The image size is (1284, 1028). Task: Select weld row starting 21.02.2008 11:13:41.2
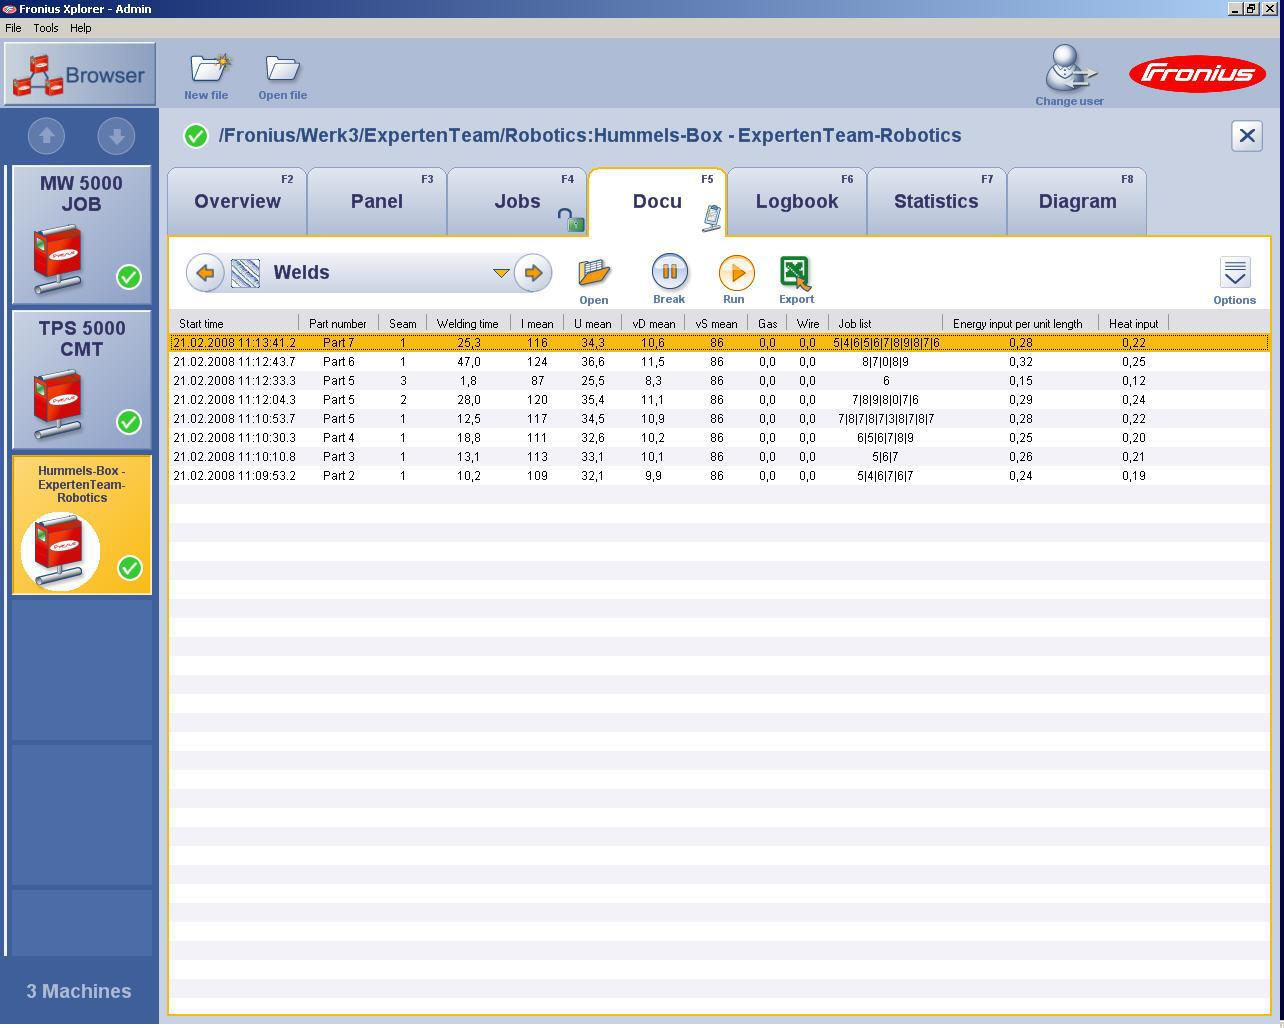(719, 343)
